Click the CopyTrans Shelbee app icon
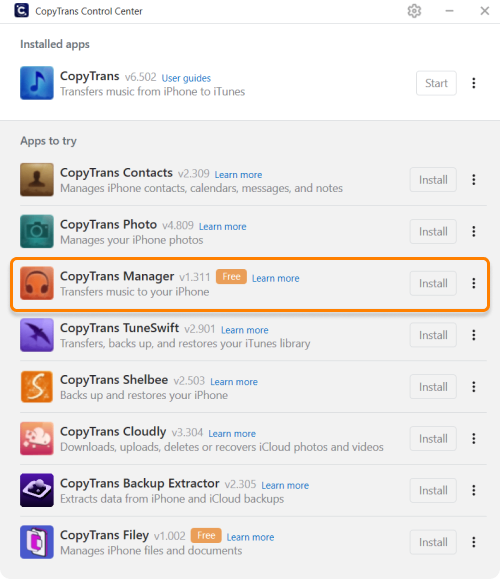 point(37,387)
